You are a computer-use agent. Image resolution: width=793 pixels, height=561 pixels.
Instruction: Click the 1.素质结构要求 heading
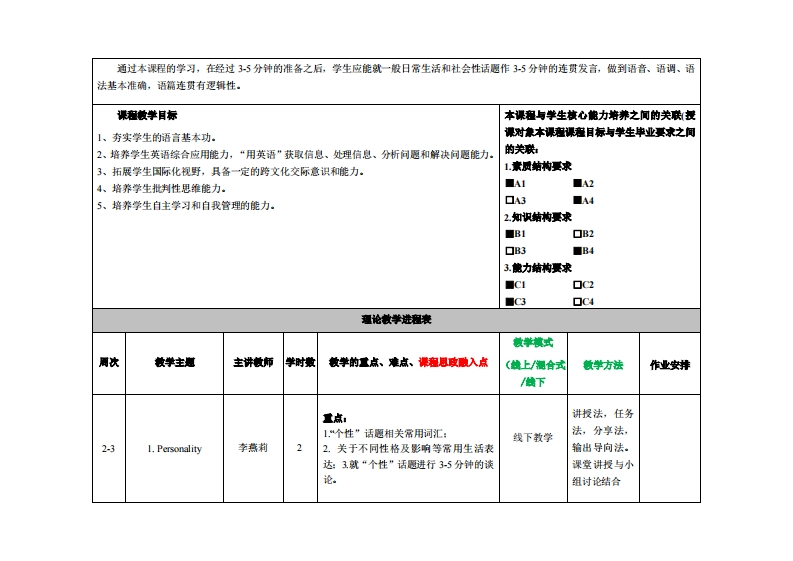click(537, 166)
